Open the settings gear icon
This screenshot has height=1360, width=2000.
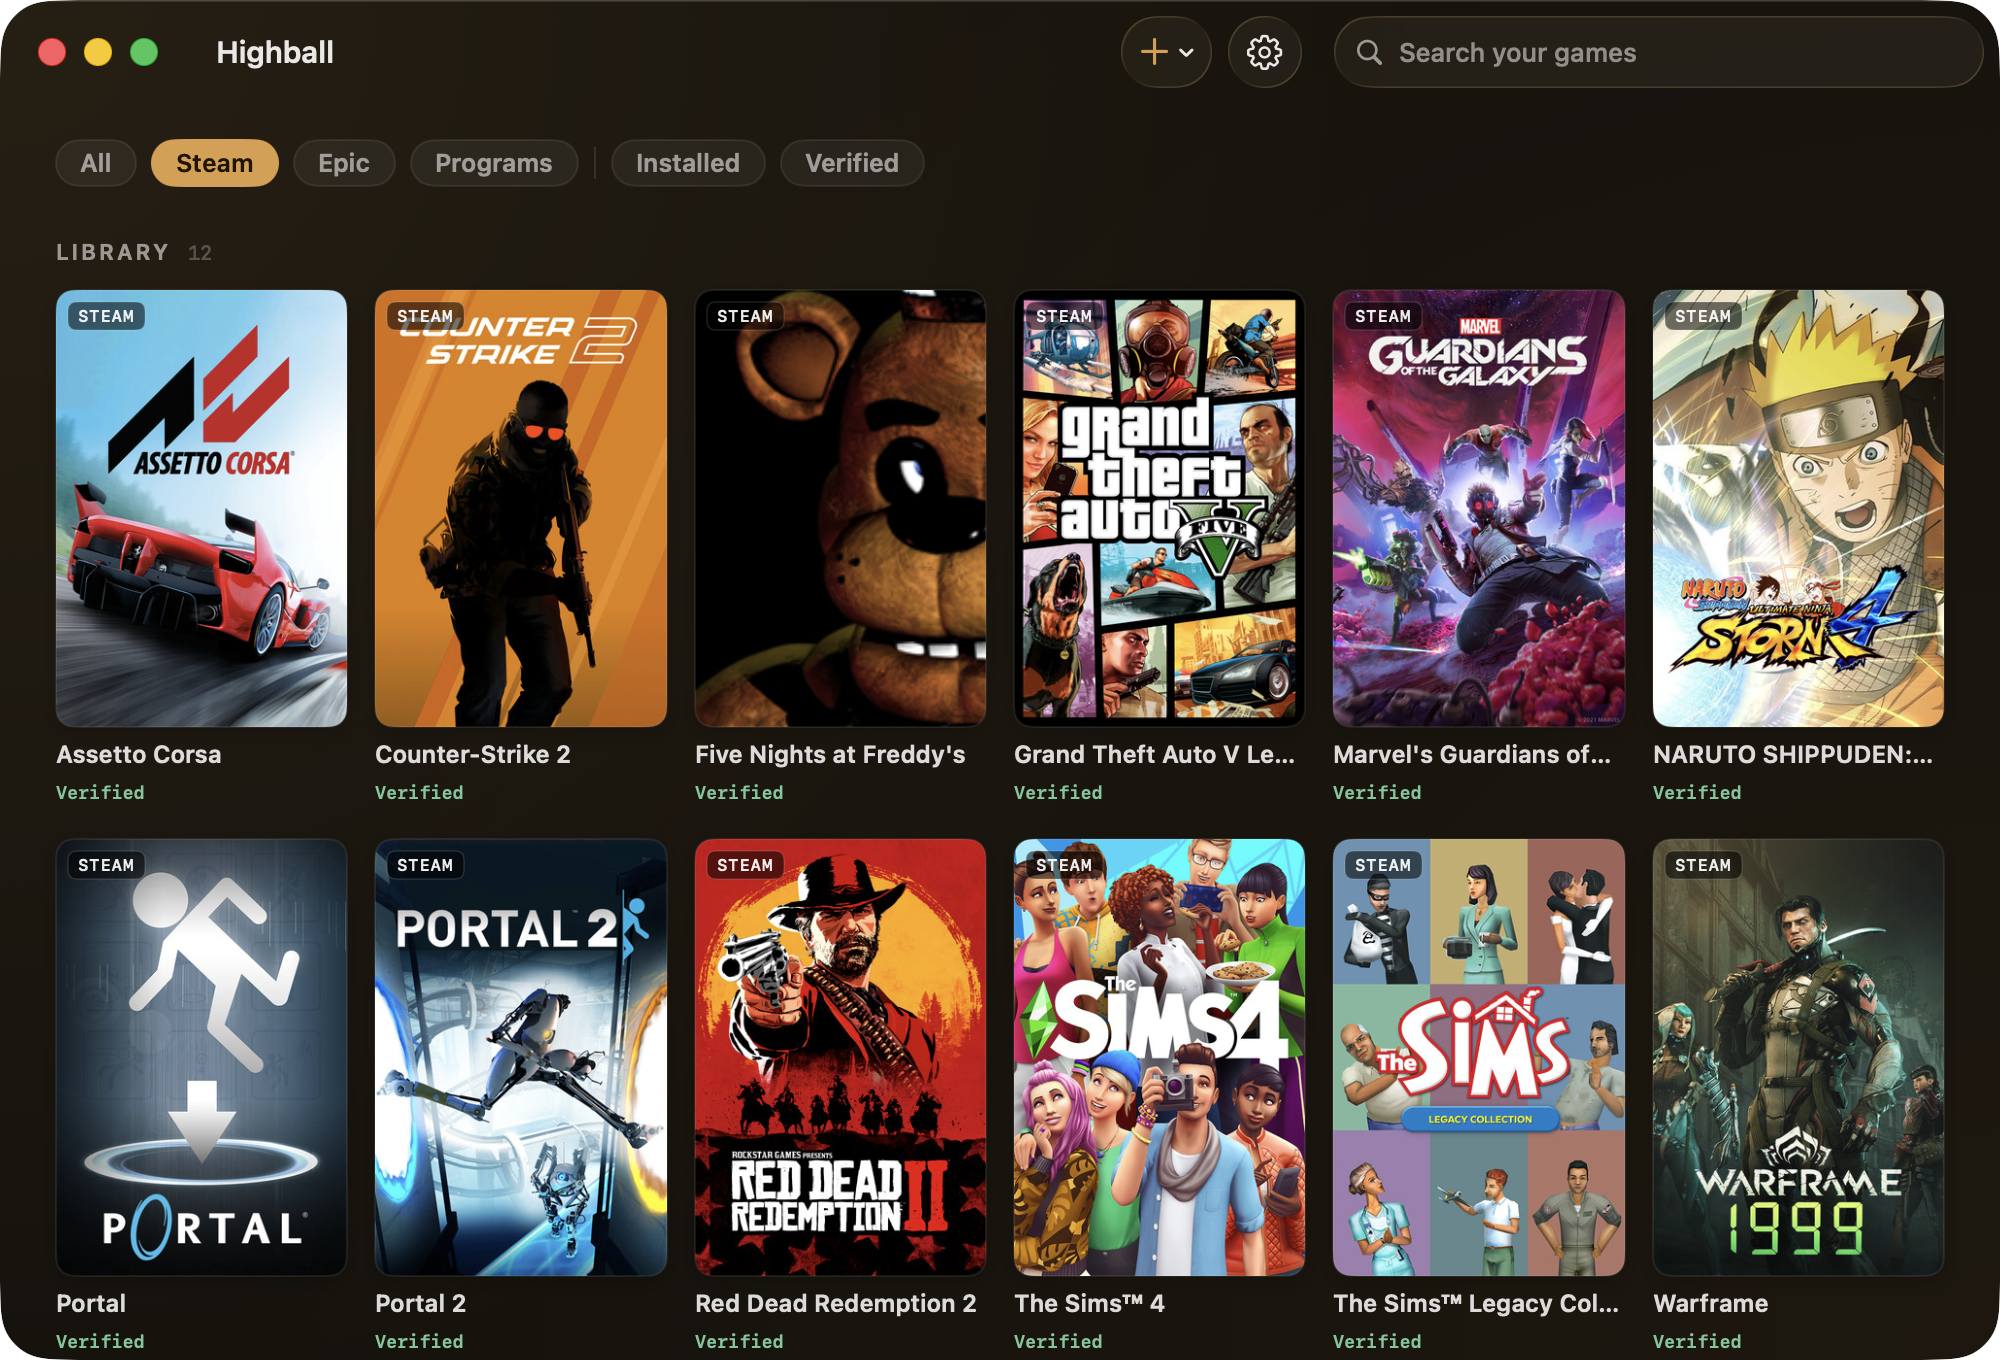point(1264,52)
